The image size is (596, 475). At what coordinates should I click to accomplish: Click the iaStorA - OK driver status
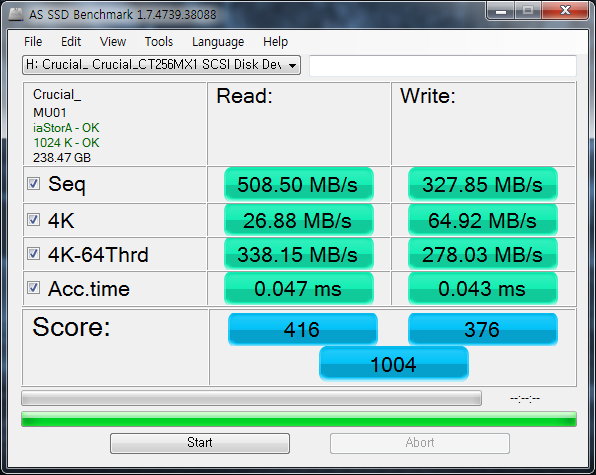coord(66,128)
